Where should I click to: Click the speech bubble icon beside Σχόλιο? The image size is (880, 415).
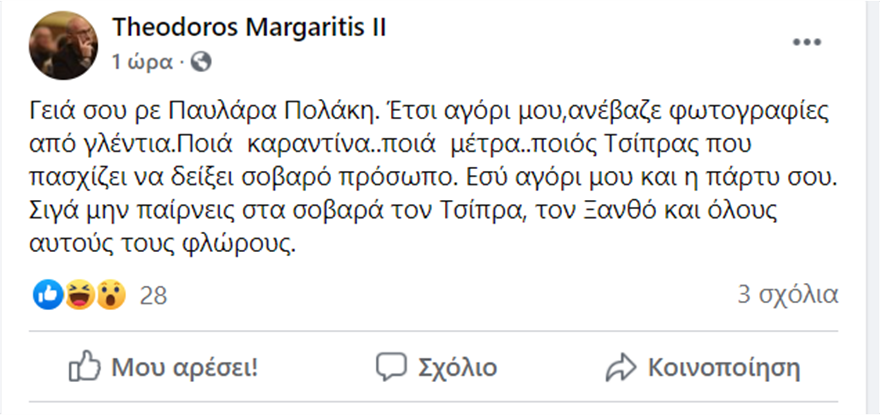[x=390, y=366]
